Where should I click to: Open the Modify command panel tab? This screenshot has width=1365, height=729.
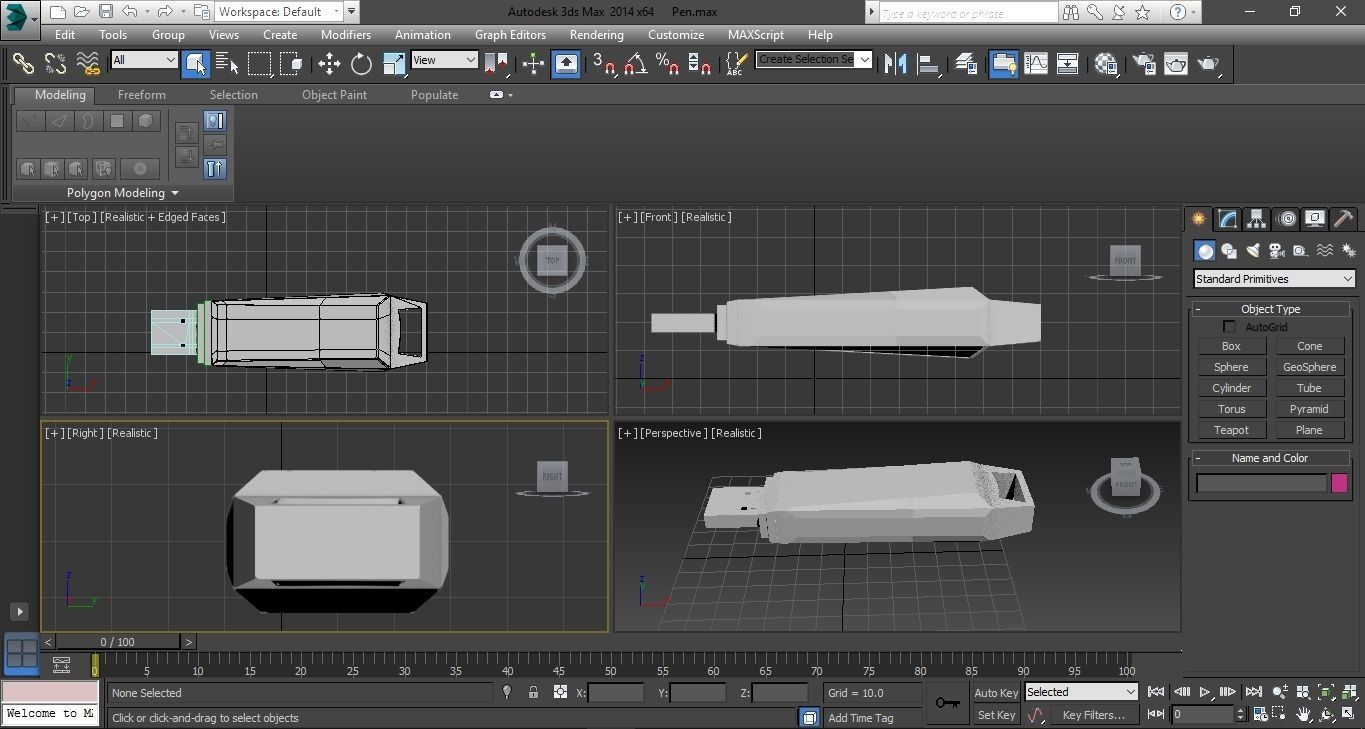pyautogui.click(x=1227, y=219)
